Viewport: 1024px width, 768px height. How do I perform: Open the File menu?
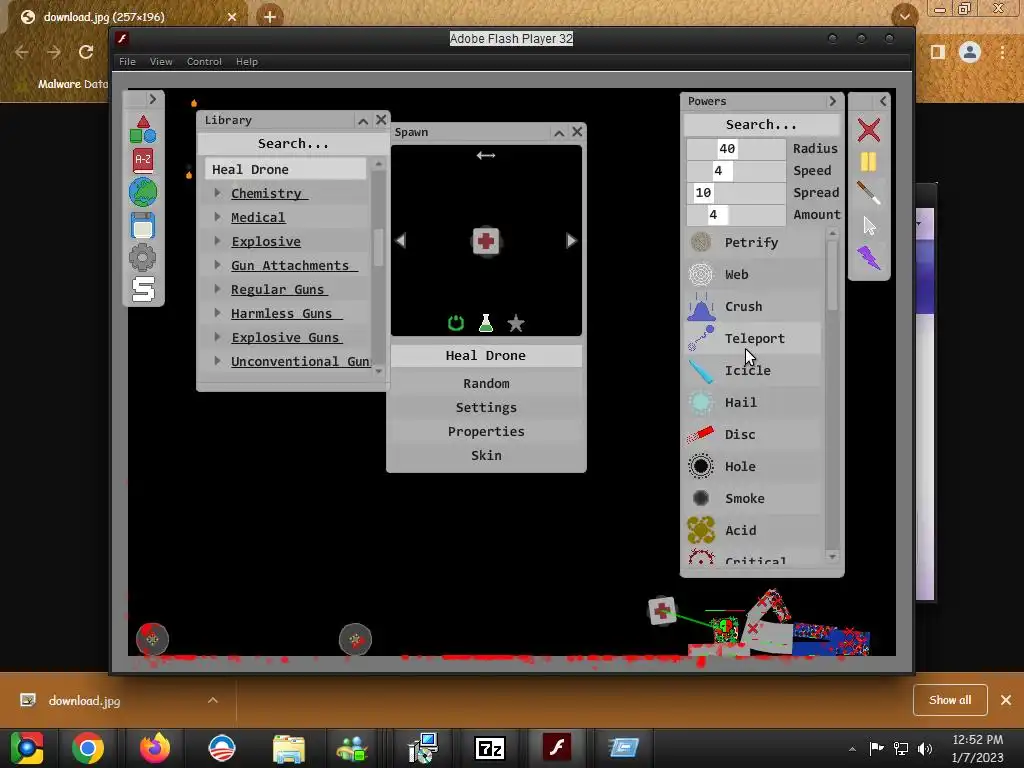(x=127, y=61)
